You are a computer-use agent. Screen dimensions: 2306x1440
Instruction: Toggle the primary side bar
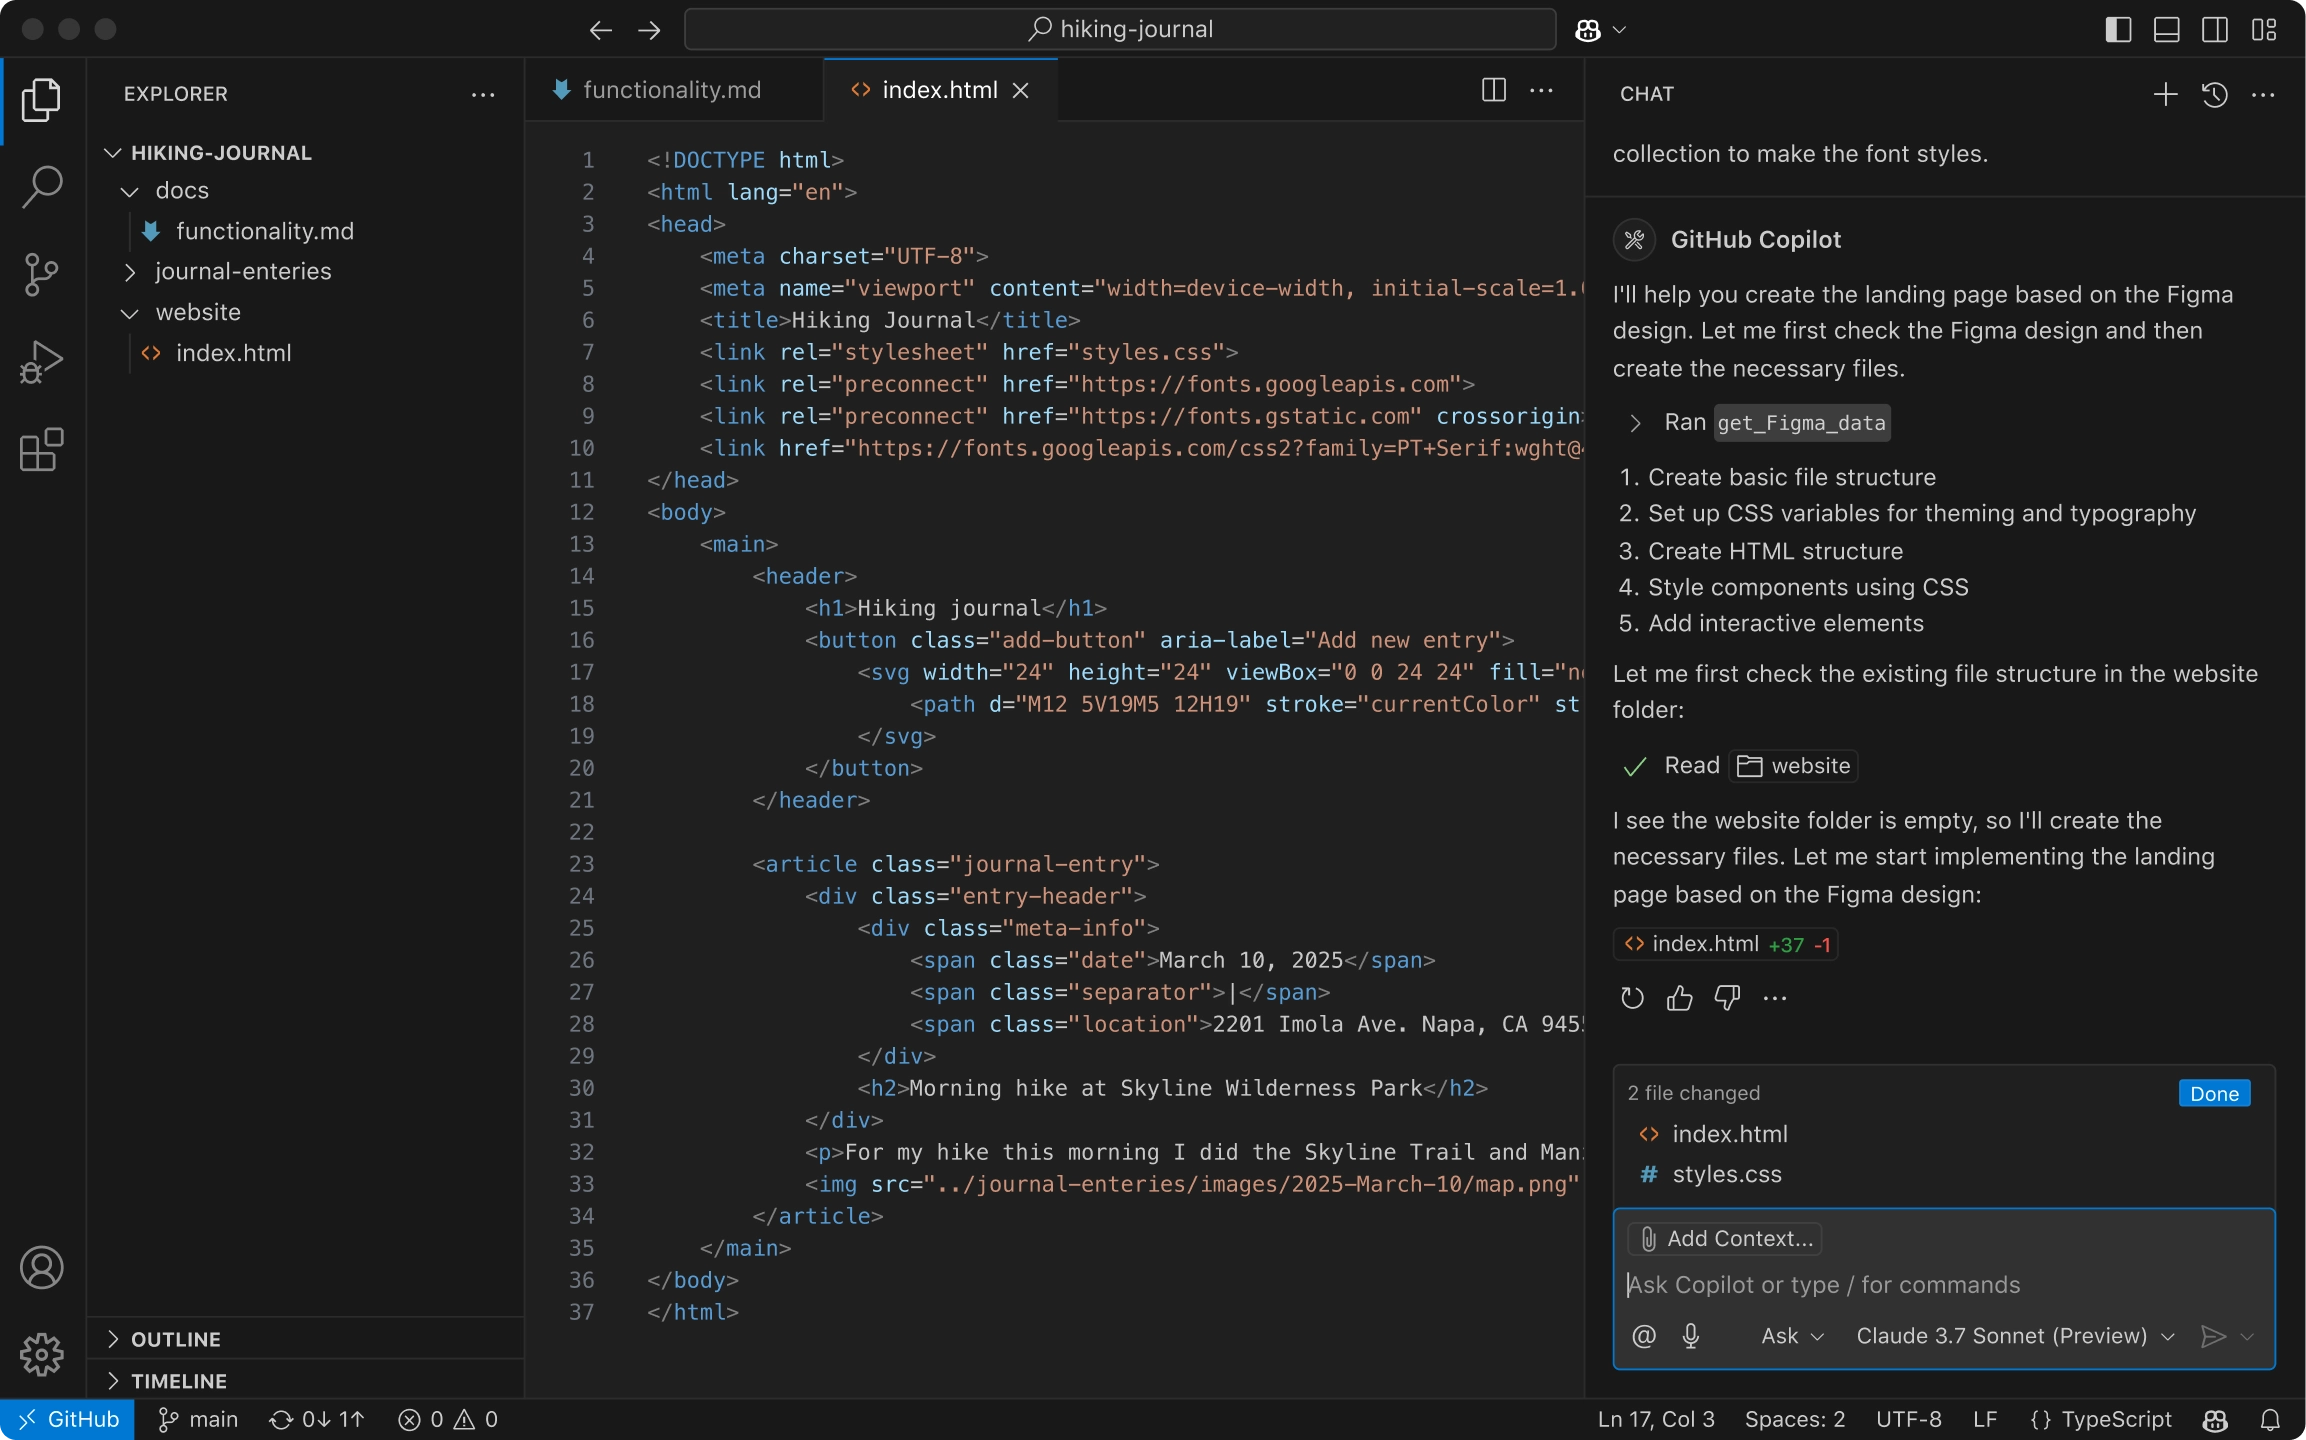pos(2118,30)
